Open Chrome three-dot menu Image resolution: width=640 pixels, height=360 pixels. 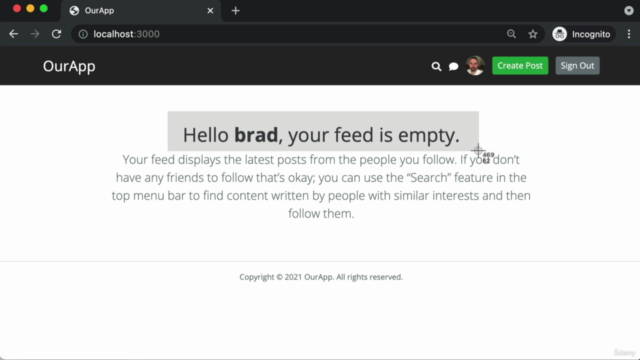[629, 34]
